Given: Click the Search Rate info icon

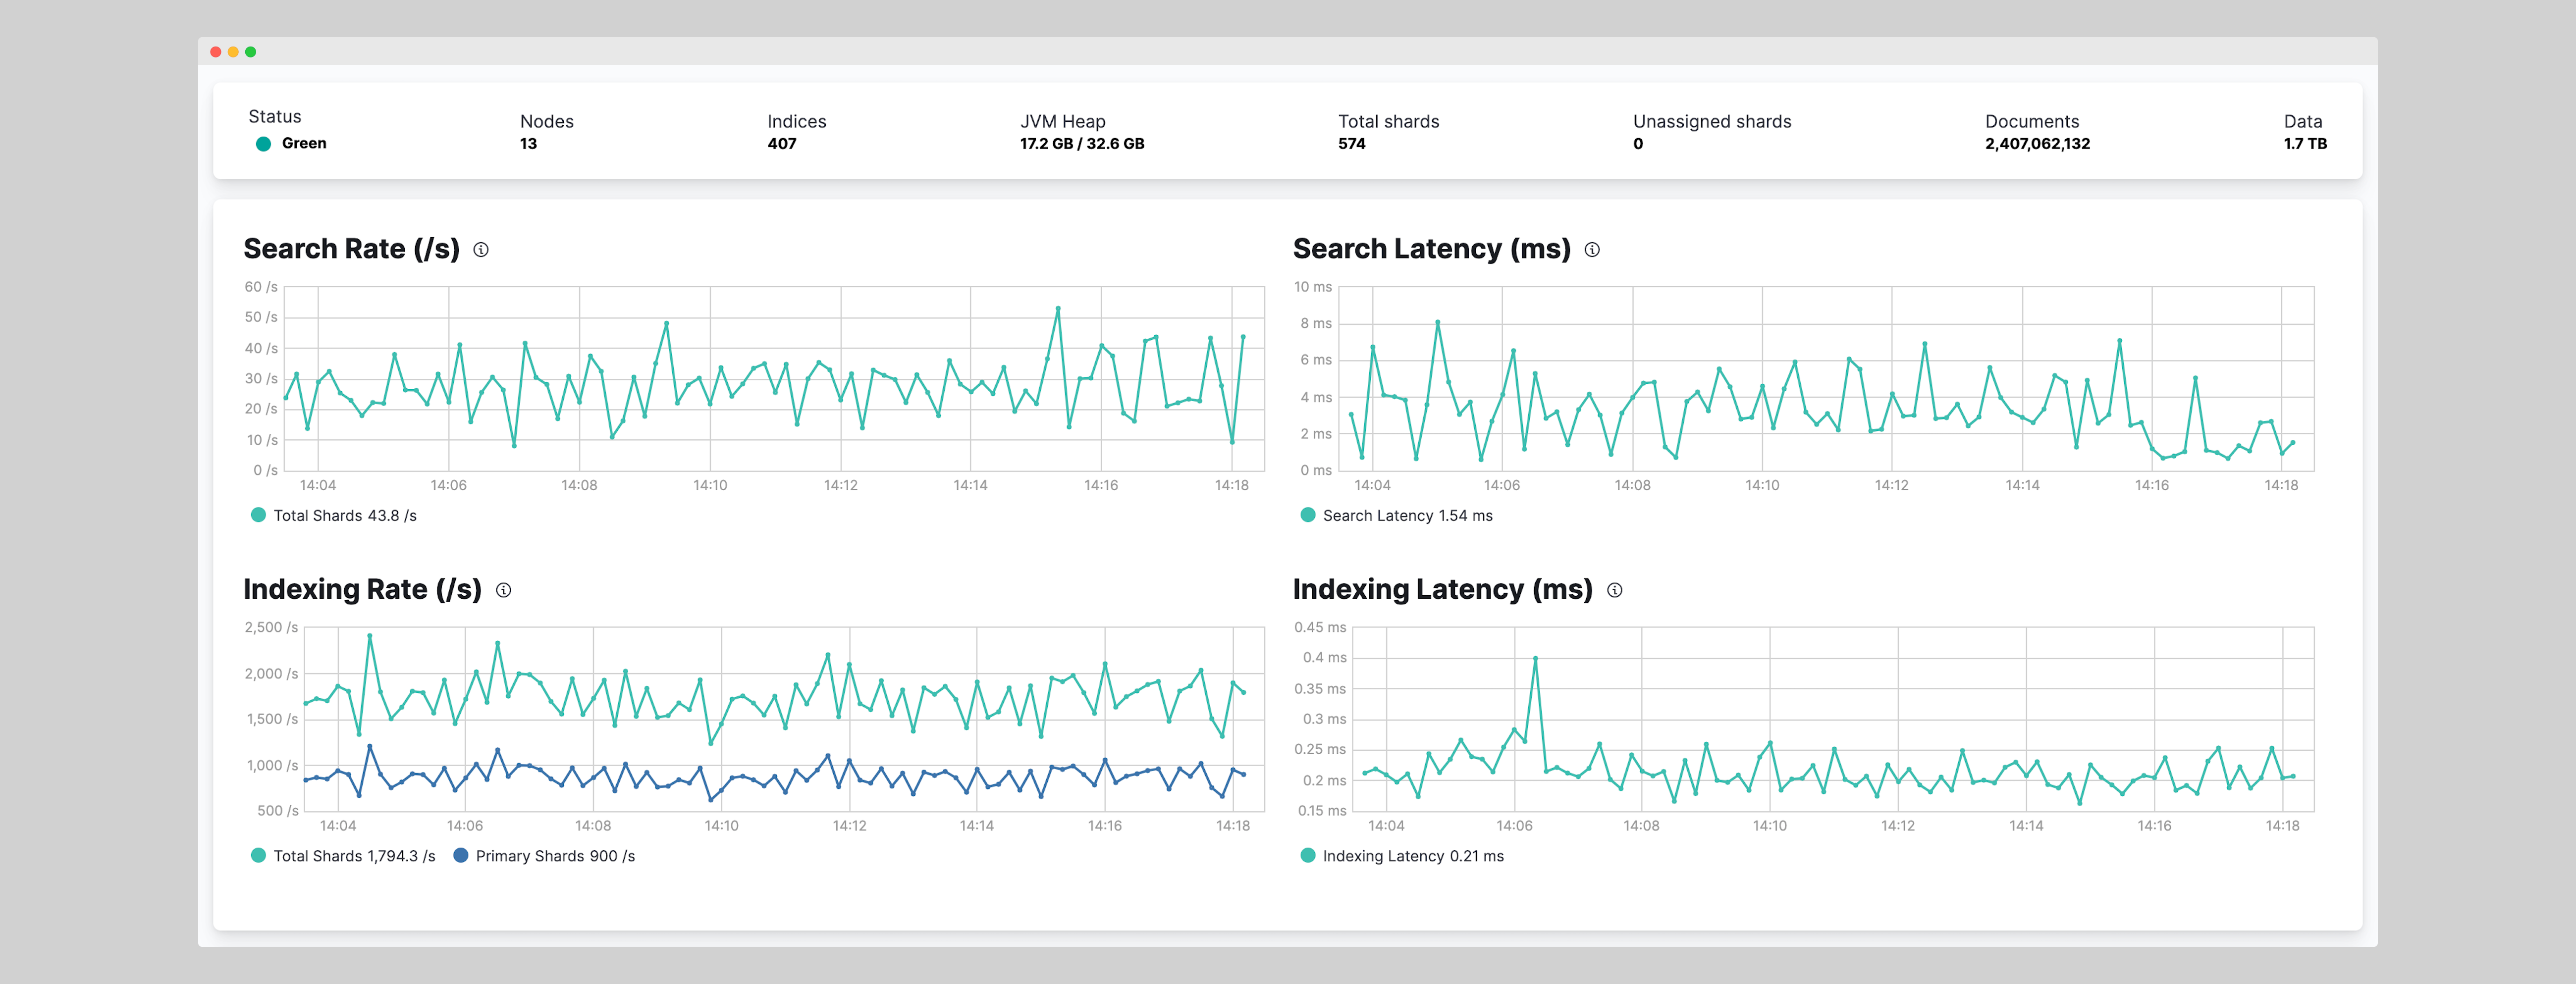Looking at the screenshot, I should click(x=481, y=250).
